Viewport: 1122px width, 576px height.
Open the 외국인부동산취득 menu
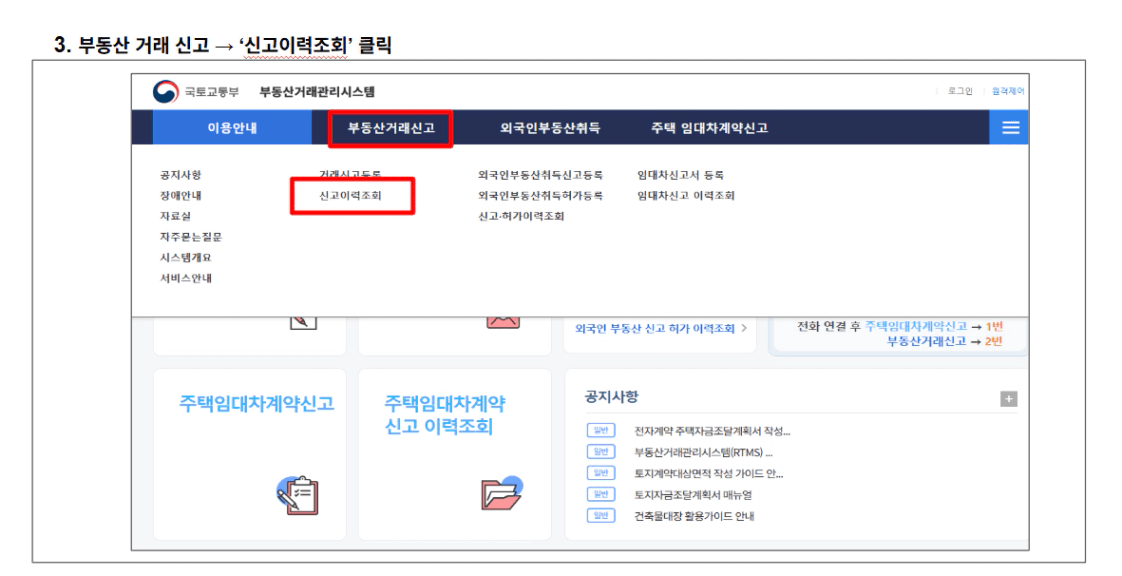coord(550,128)
